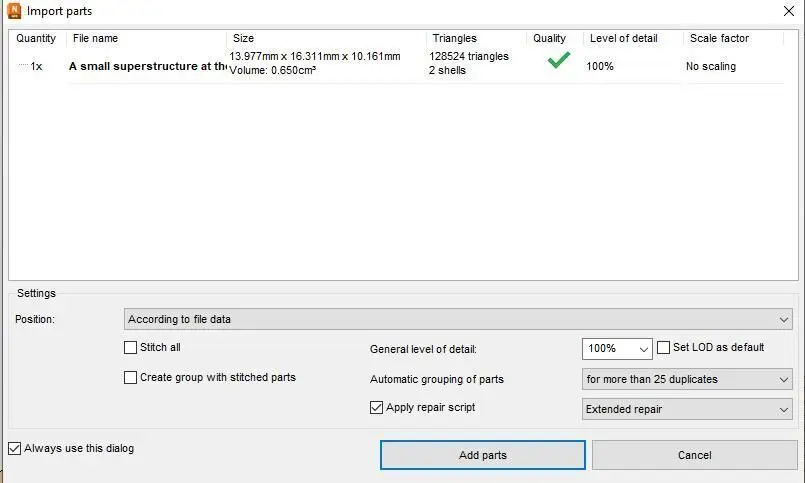Select the small superstructure part row

click(x=146, y=66)
